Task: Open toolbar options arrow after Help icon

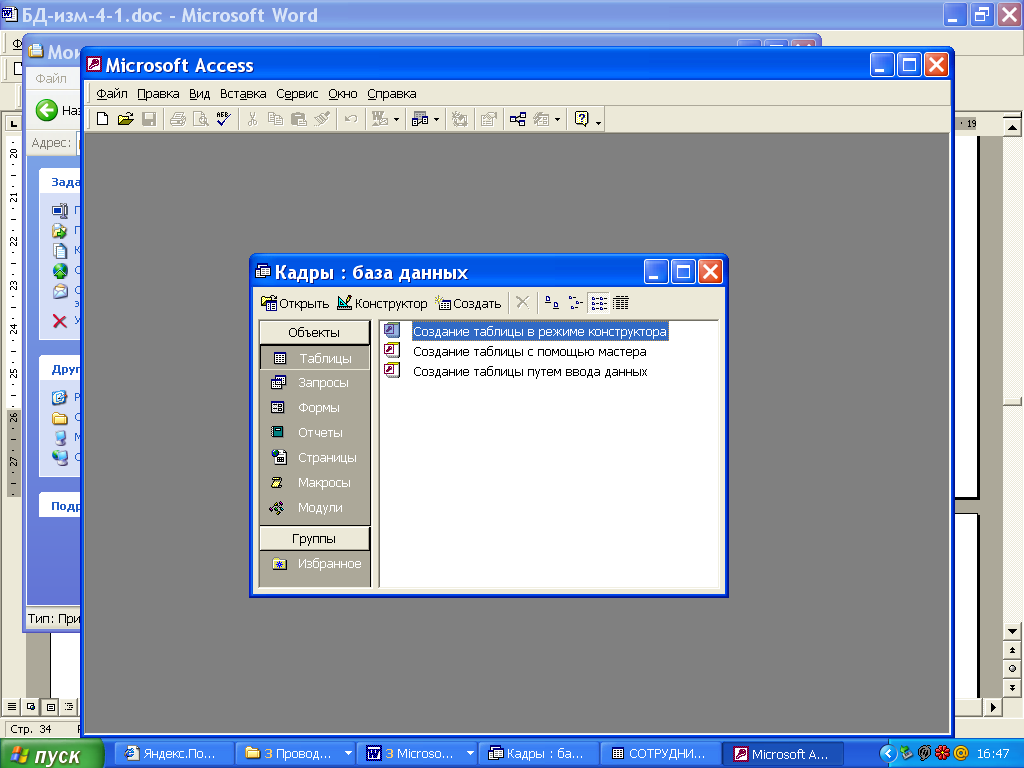Action: [x=598, y=121]
